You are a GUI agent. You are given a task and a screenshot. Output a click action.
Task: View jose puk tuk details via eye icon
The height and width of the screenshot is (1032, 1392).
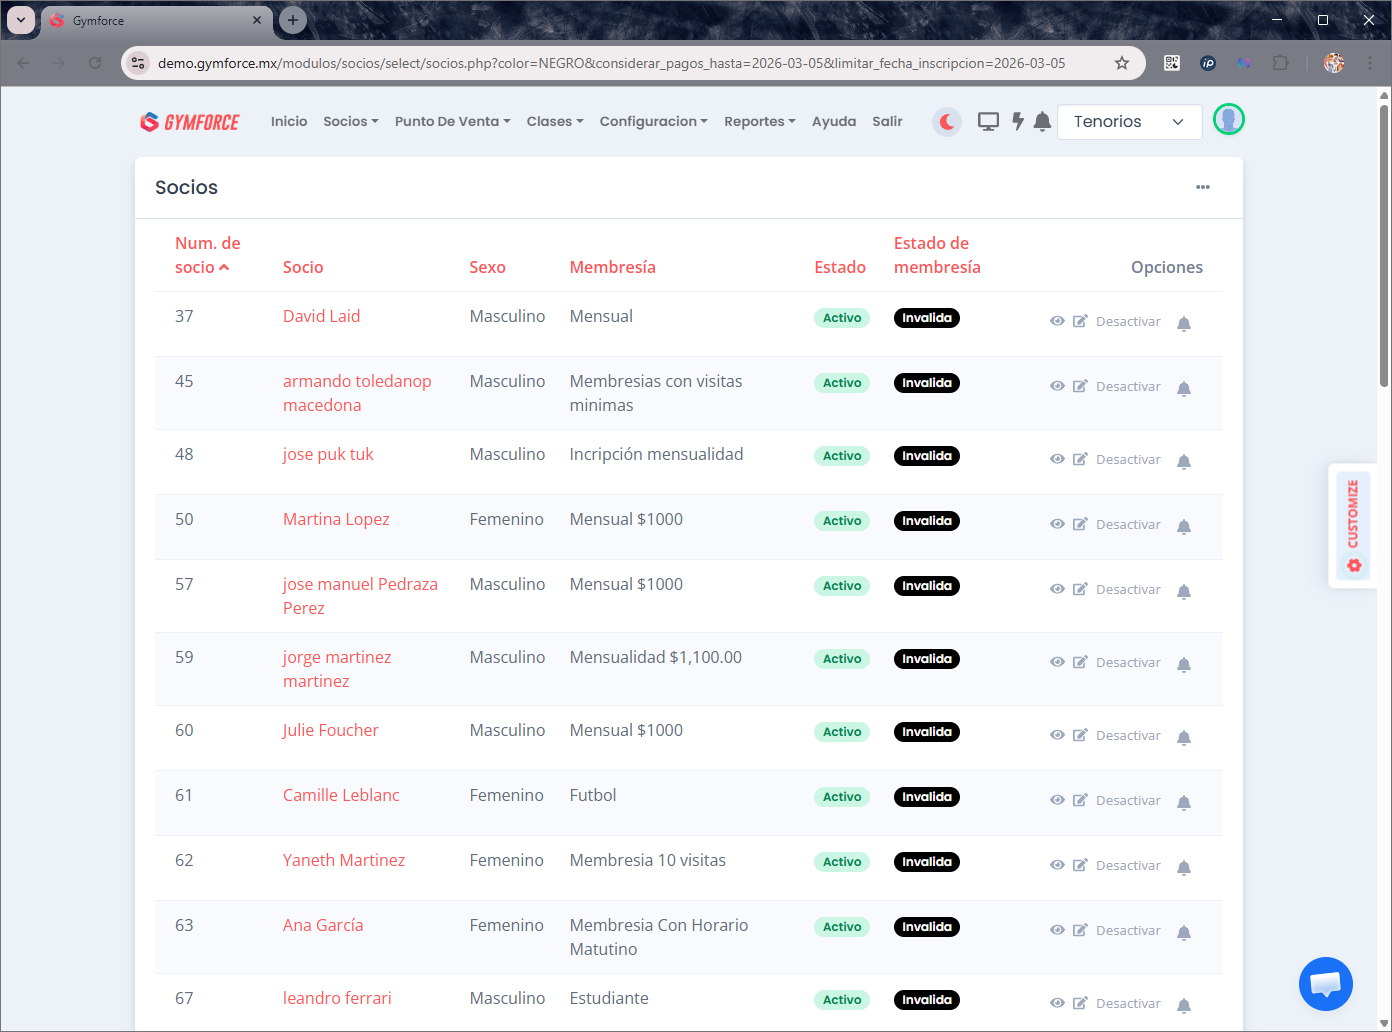click(1057, 459)
